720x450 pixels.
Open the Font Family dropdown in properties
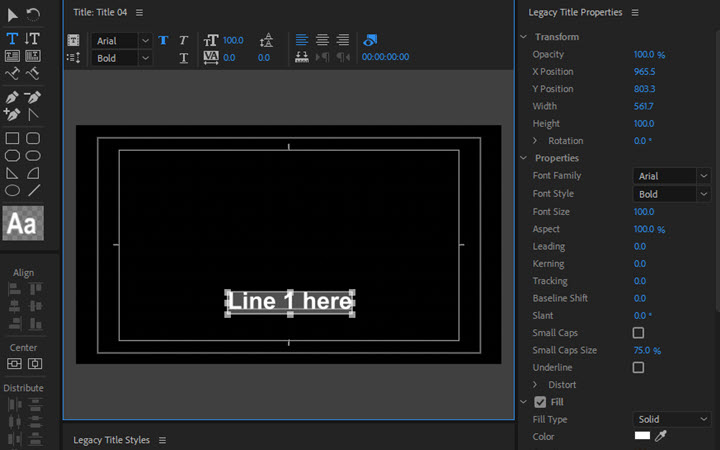click(672, 176)
